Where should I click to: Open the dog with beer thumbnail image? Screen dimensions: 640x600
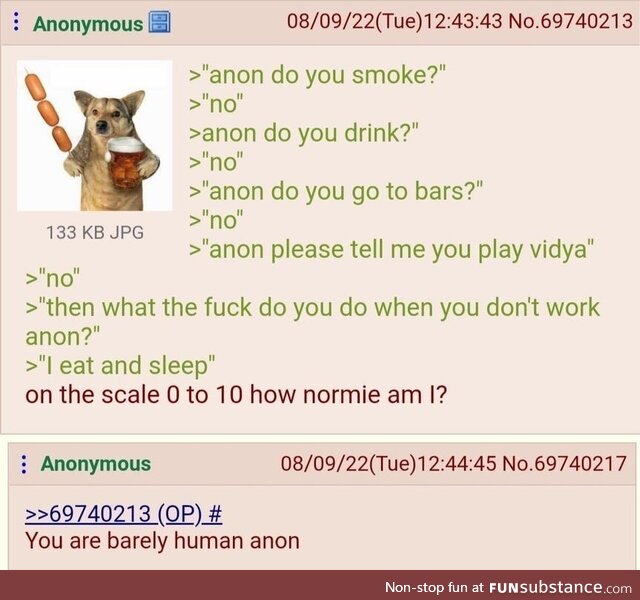[x=95, y=135]
